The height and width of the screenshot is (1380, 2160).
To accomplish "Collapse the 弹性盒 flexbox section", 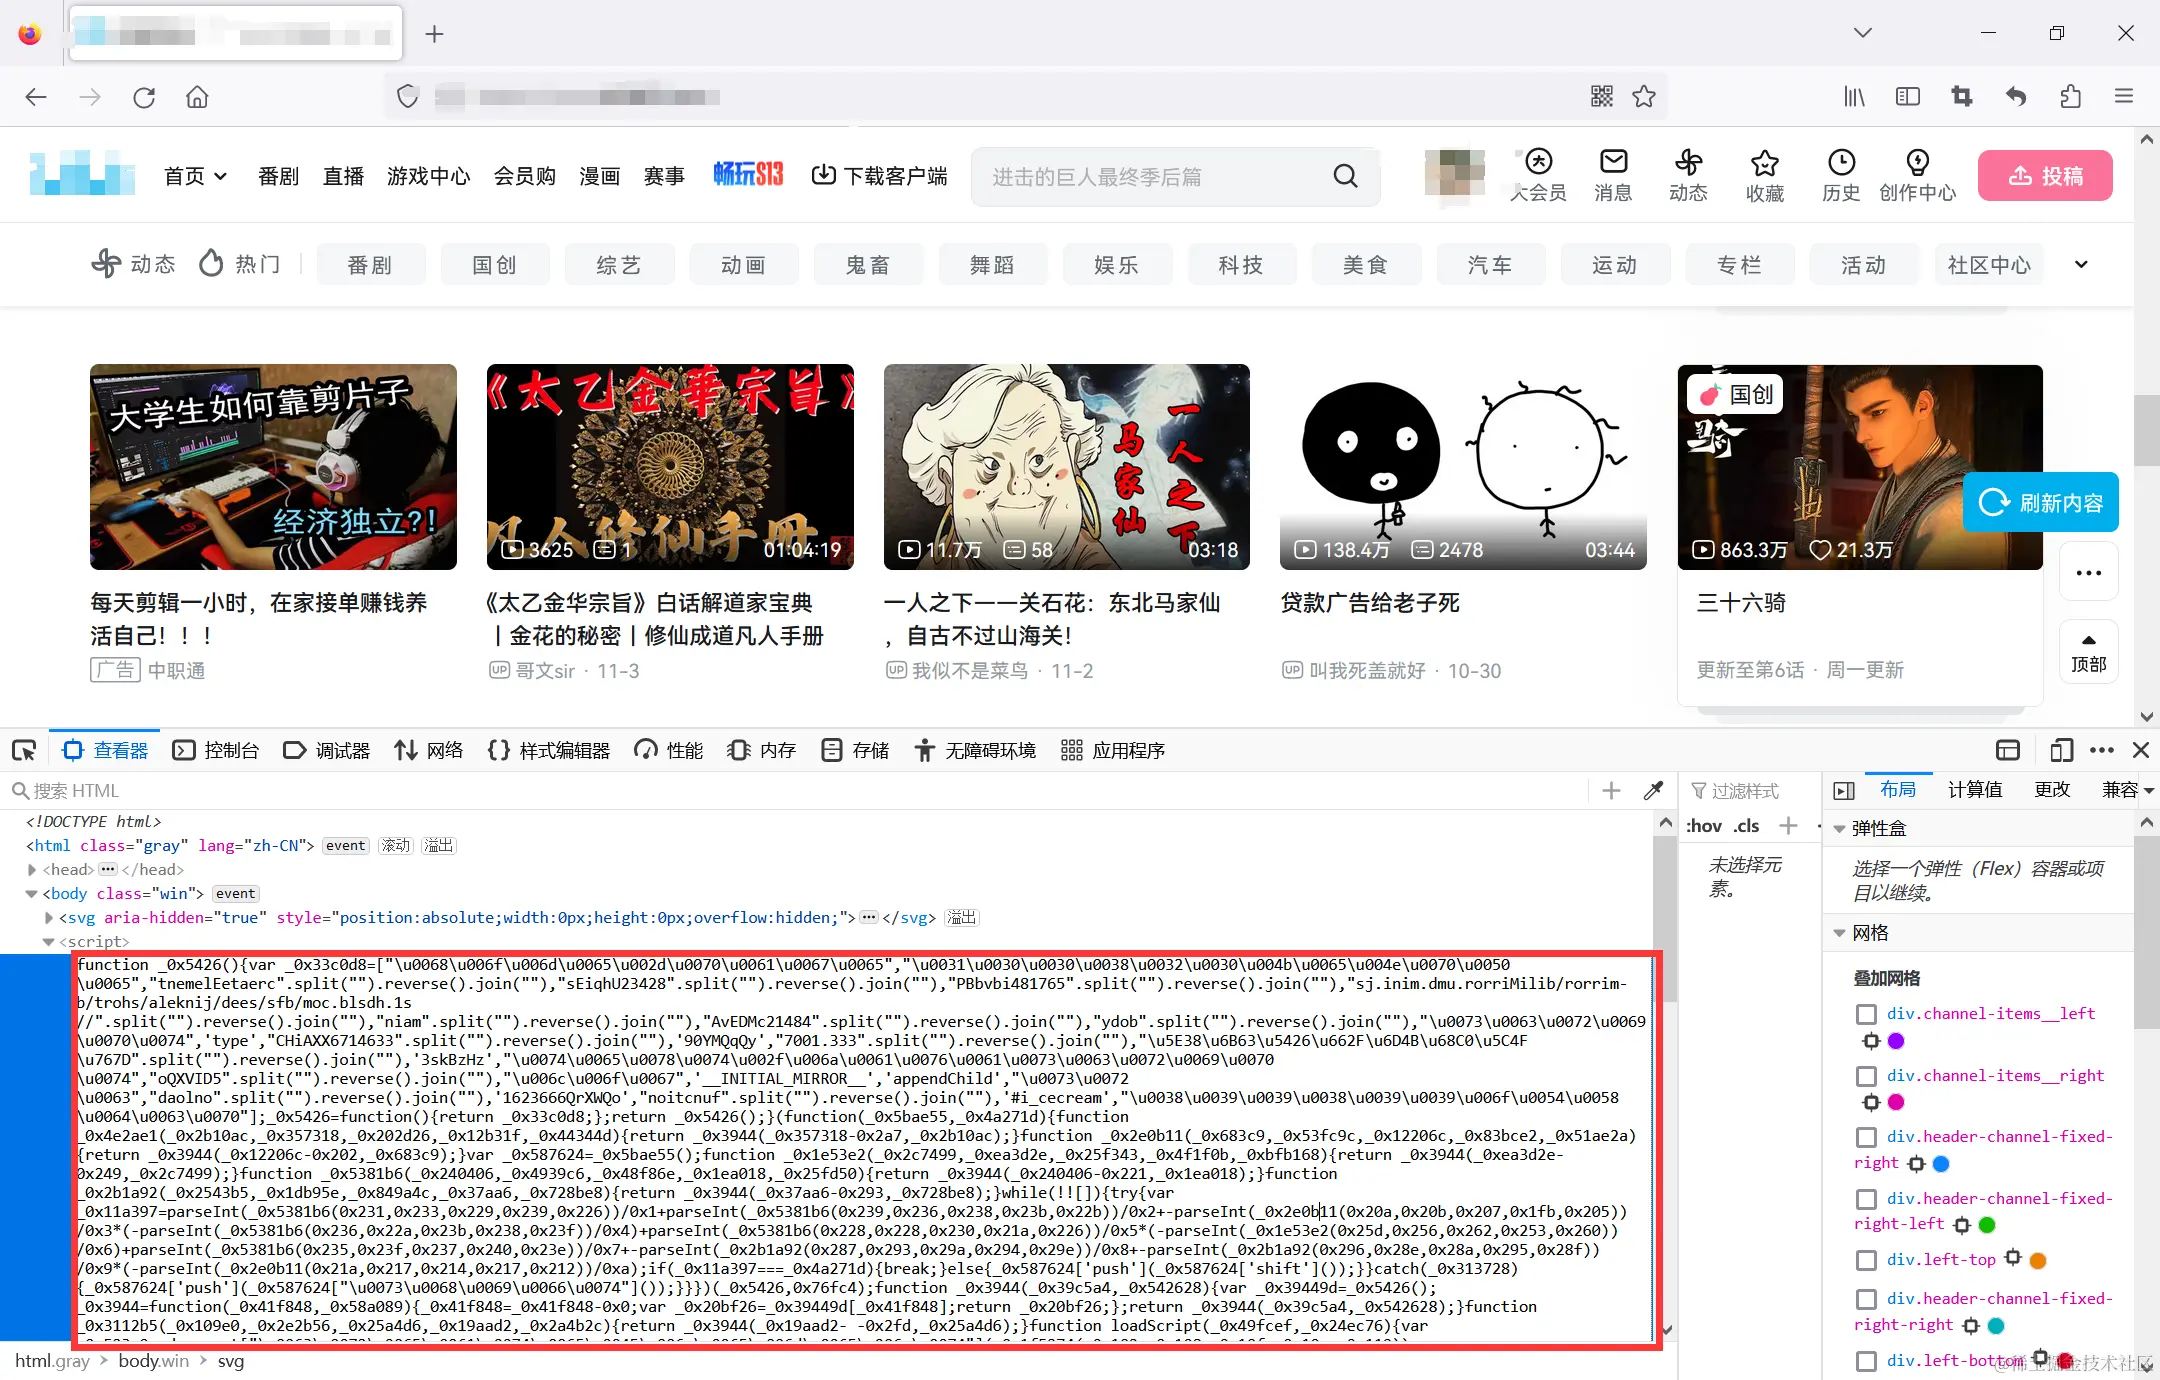I will tap(1839, 829).
